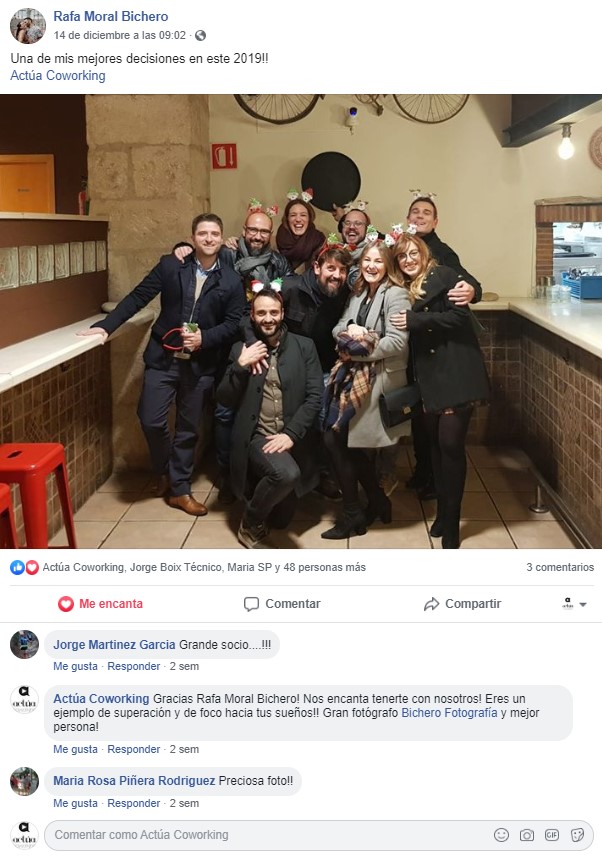The image size is (602, 856).
Task: Click the public globe privacy icon
Action: [200, 35]
